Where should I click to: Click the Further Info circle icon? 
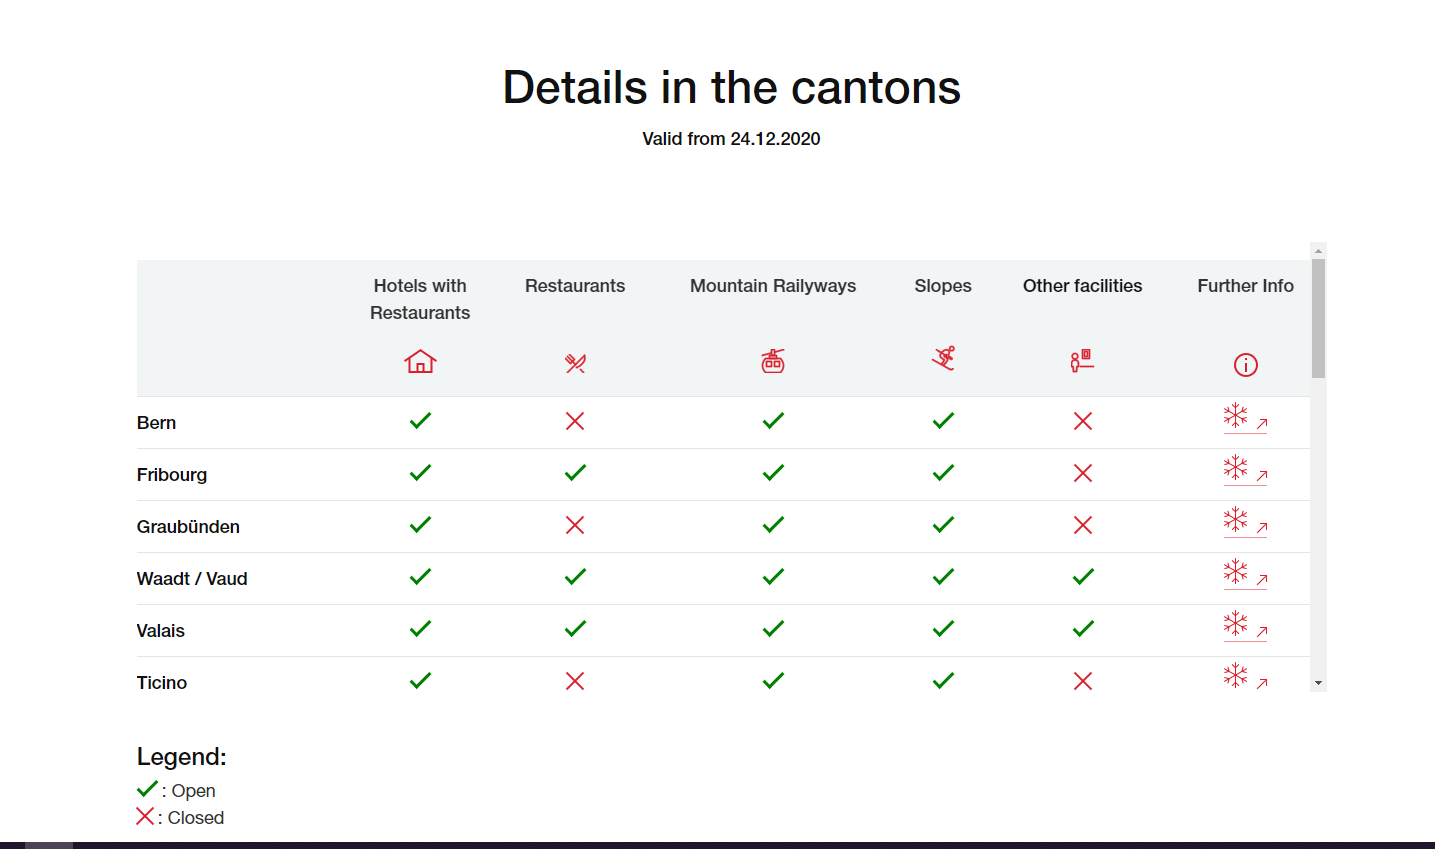(x=1245, y=365)
